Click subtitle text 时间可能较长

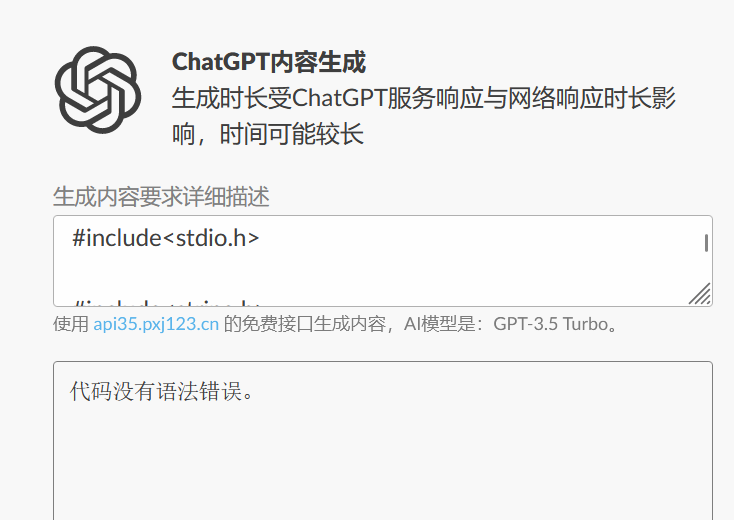coord(292,135)
